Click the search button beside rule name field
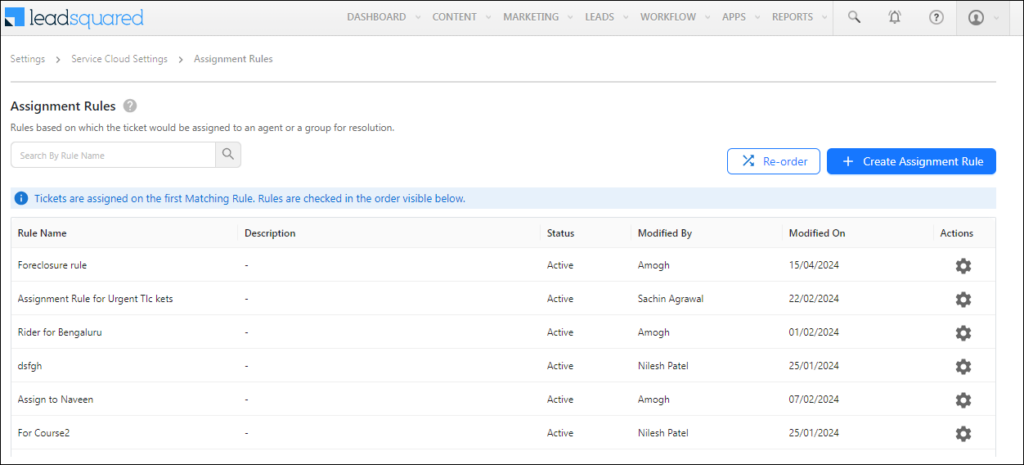Viewport: 1024px width, 465px height. point(228,155)
